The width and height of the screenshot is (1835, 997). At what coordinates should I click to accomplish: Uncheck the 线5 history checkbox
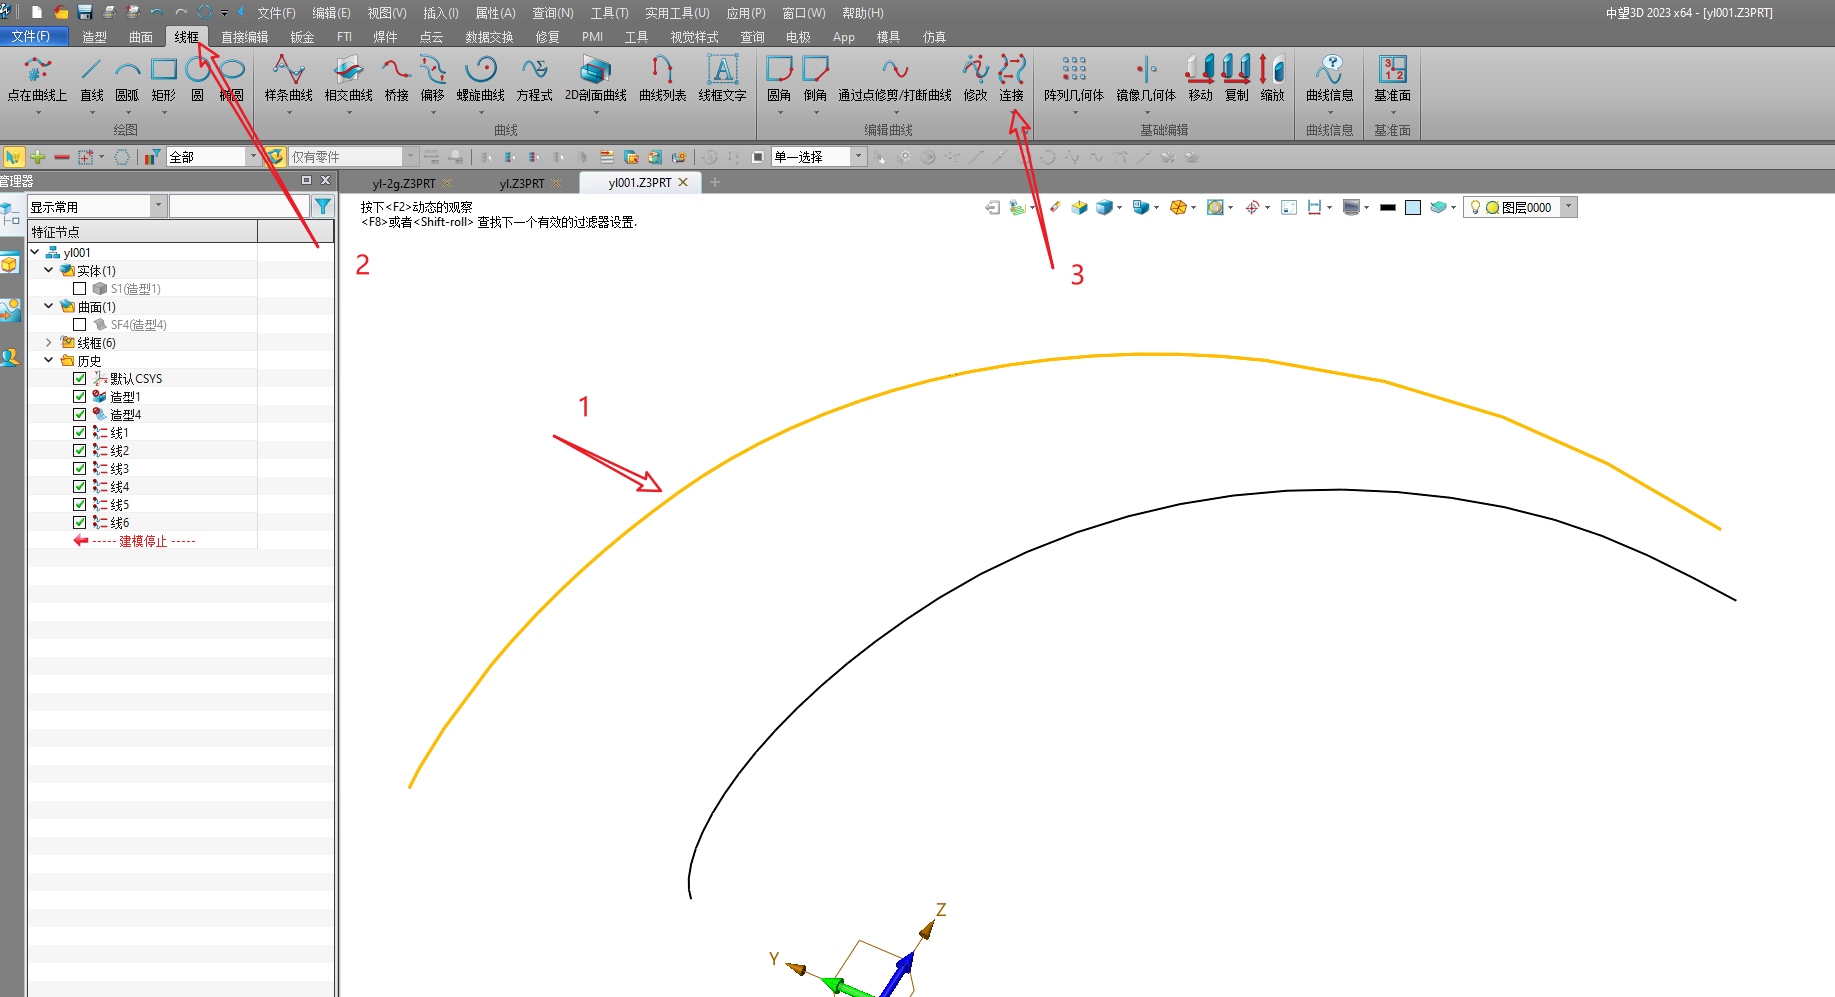80,505
